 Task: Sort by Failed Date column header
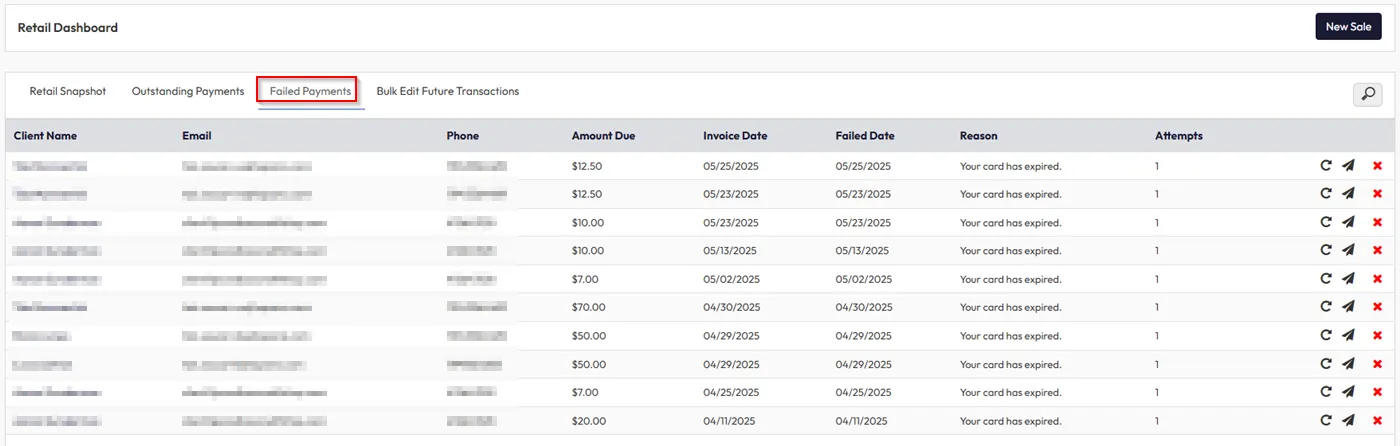[x=864, y=136]
